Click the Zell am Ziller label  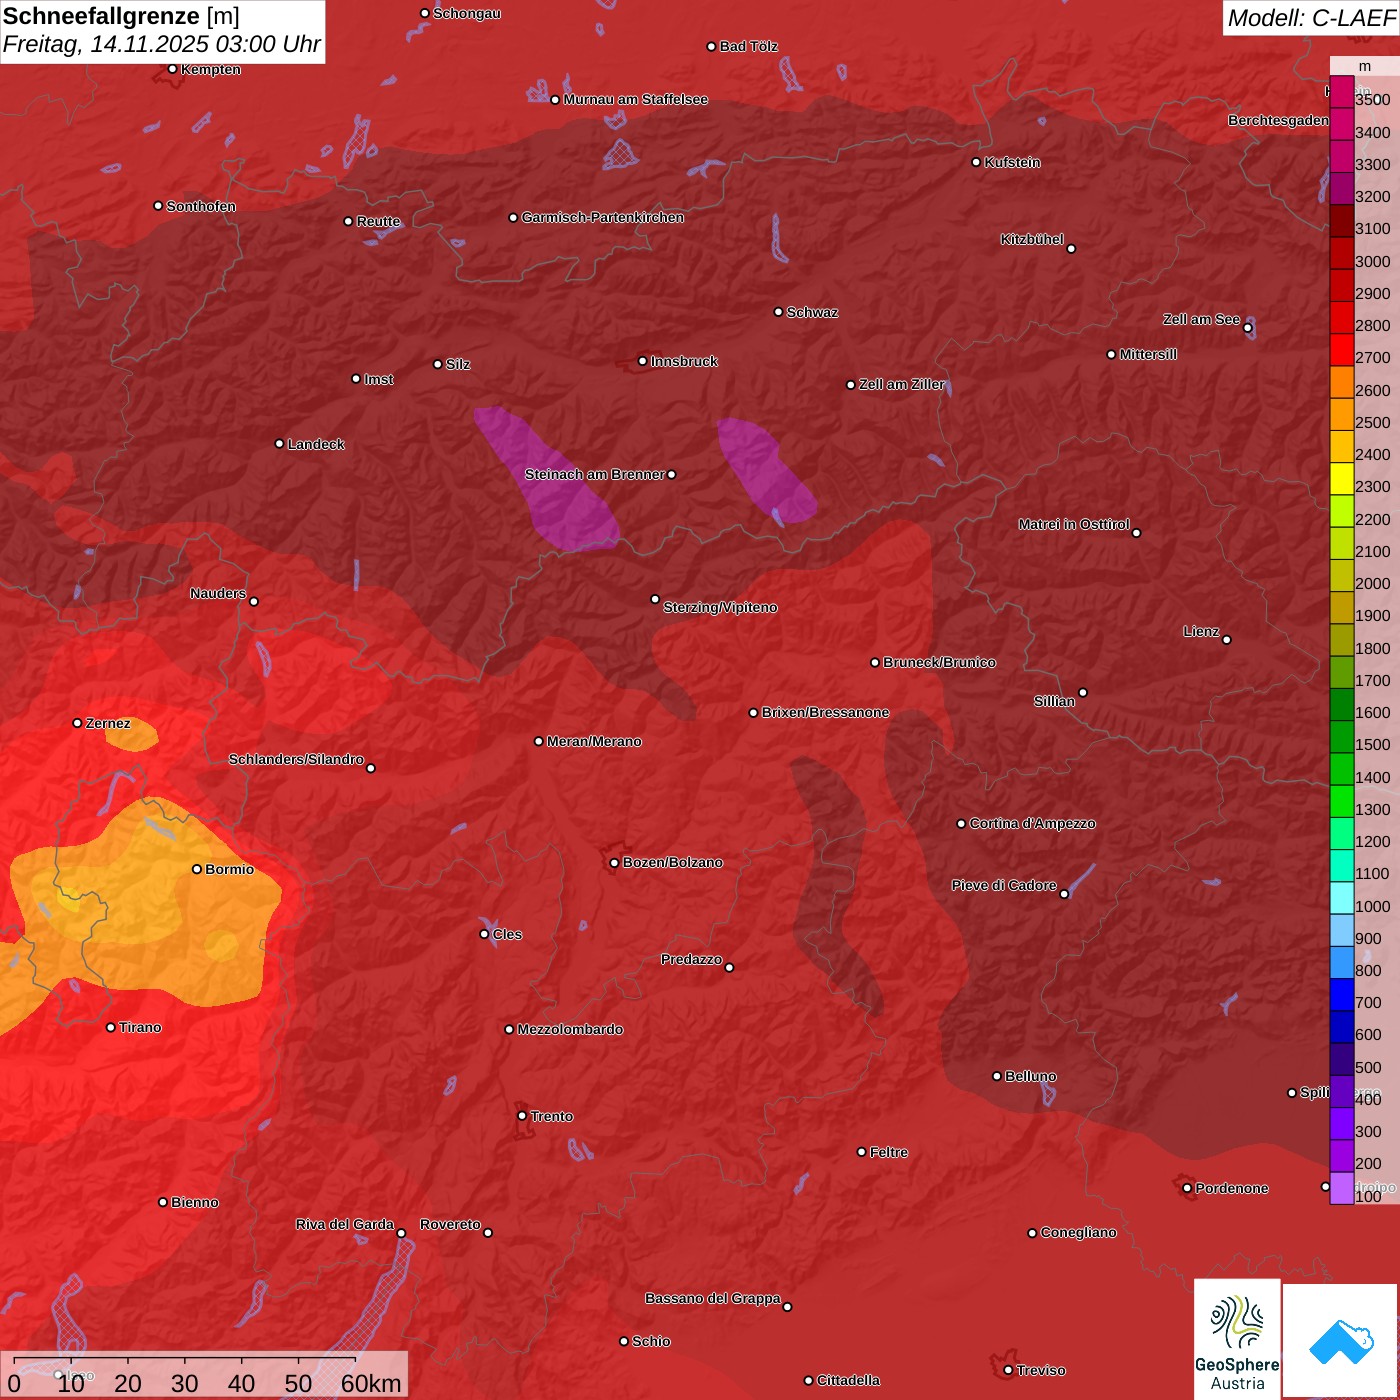[902, 384]
